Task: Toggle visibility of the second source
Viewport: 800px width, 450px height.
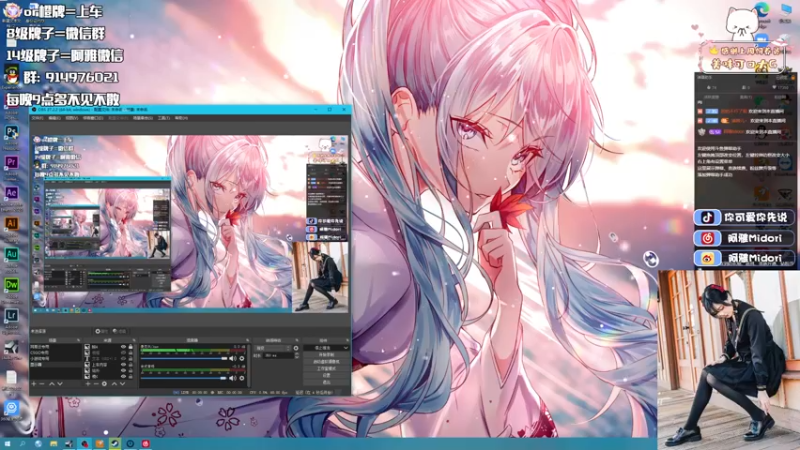Action: [x=123, y=353]
